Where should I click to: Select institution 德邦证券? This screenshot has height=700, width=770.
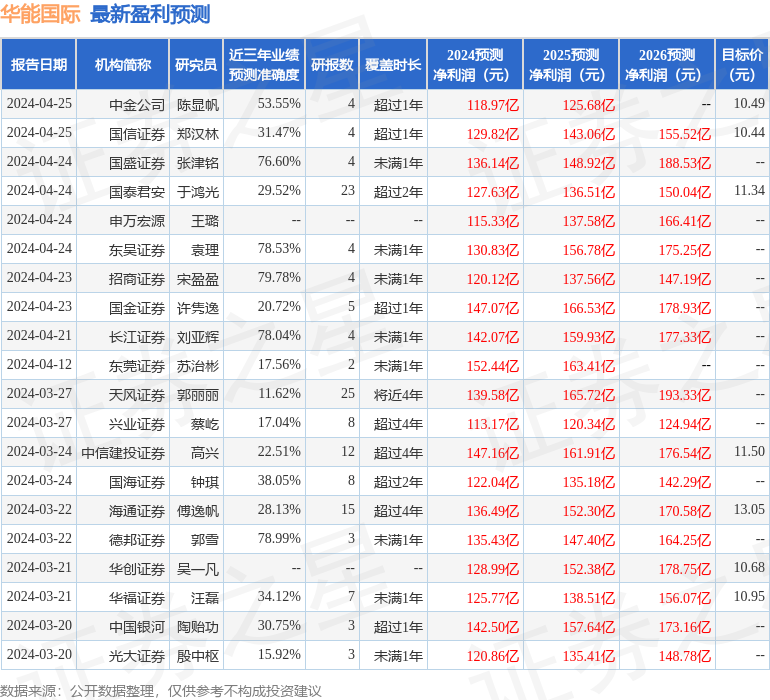137,539
